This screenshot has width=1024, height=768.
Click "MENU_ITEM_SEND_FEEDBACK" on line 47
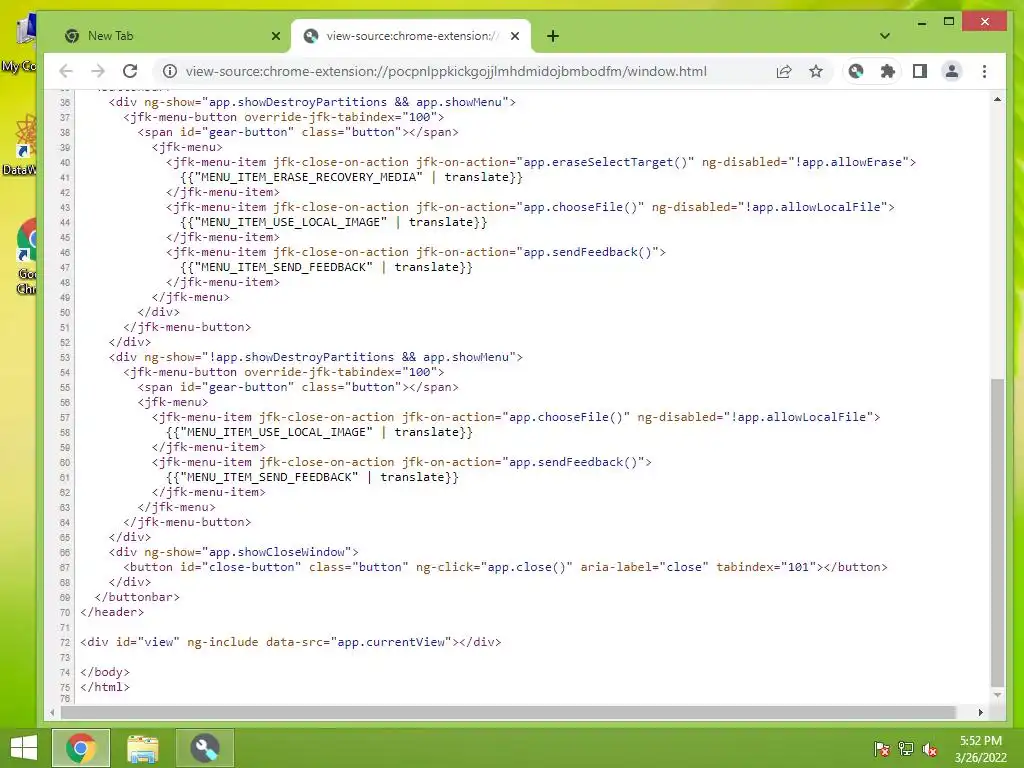click(283, 267)
